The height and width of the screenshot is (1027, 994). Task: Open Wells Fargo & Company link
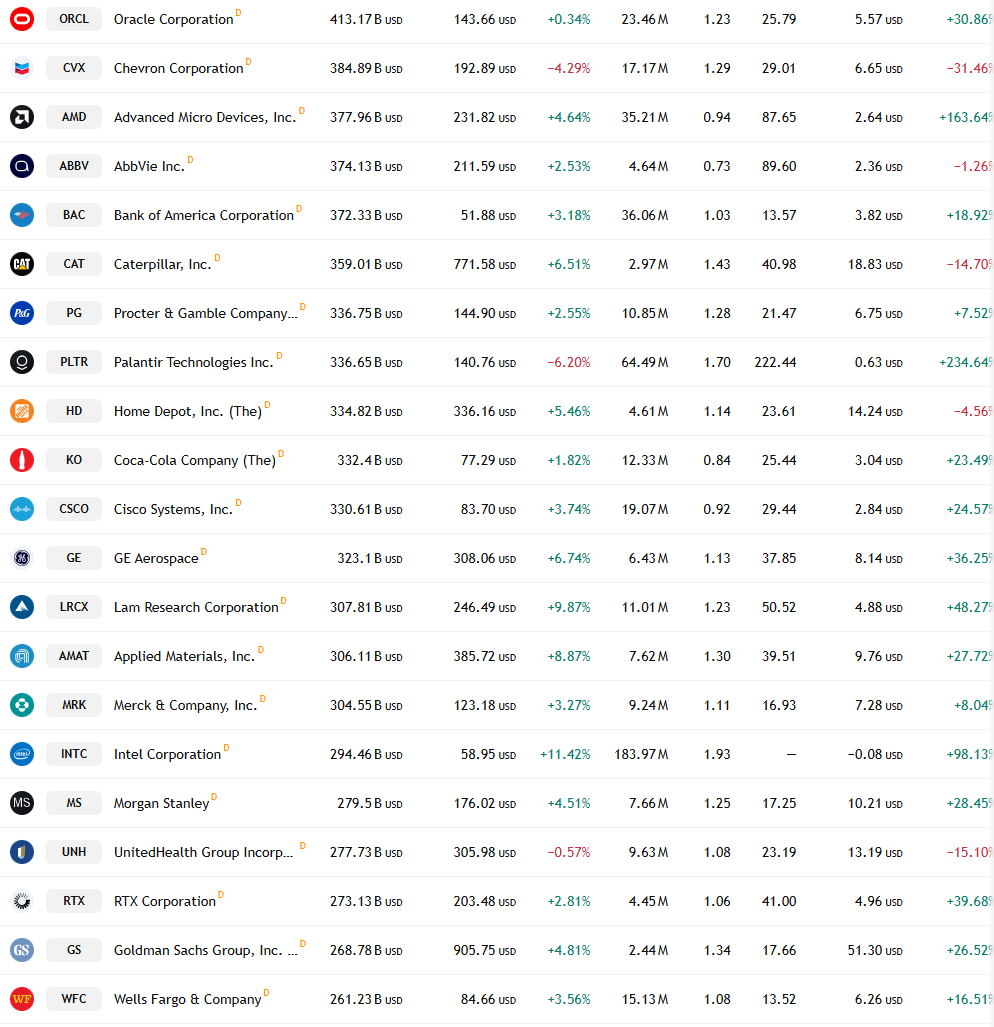click(187, 1000)
